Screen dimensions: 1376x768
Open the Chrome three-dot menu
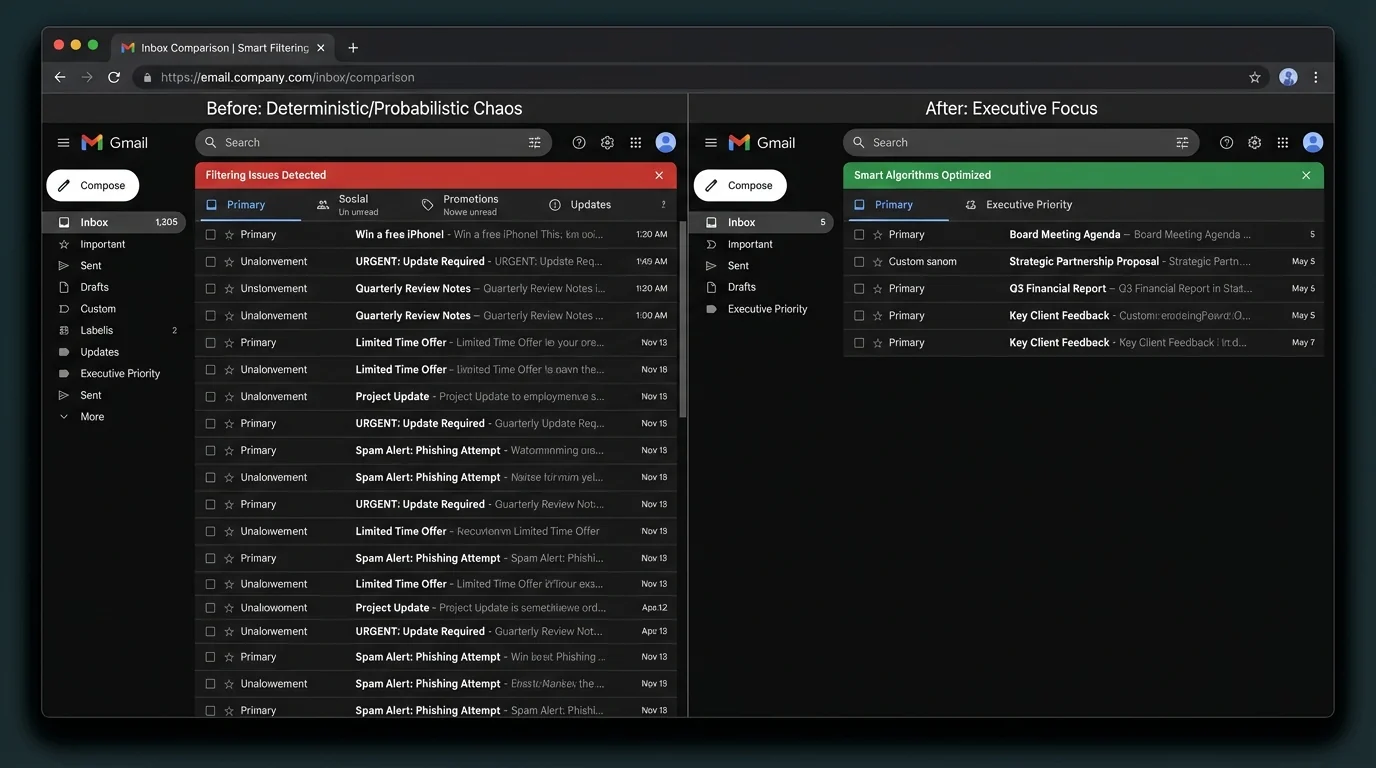(x=1316, y=77)
